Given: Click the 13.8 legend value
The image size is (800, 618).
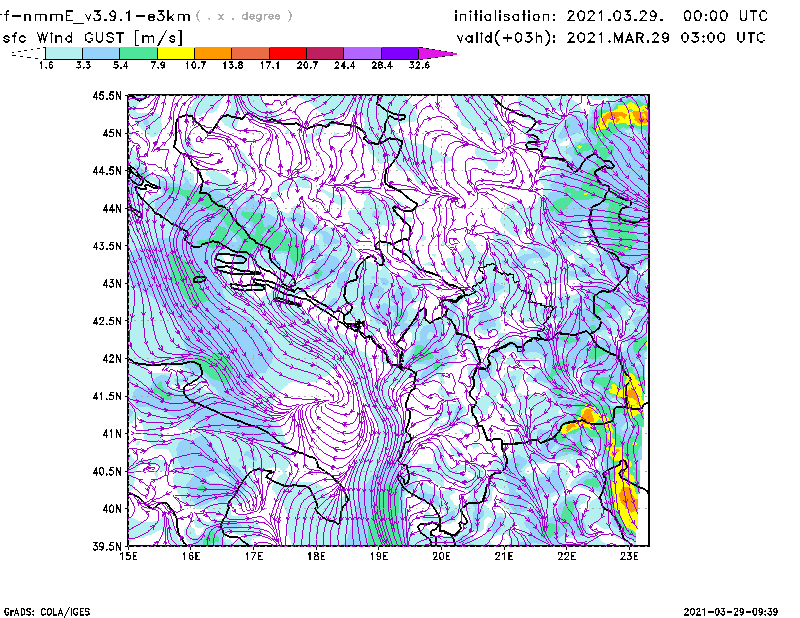Looking at the screenshot, I should [x=233, y=65].
